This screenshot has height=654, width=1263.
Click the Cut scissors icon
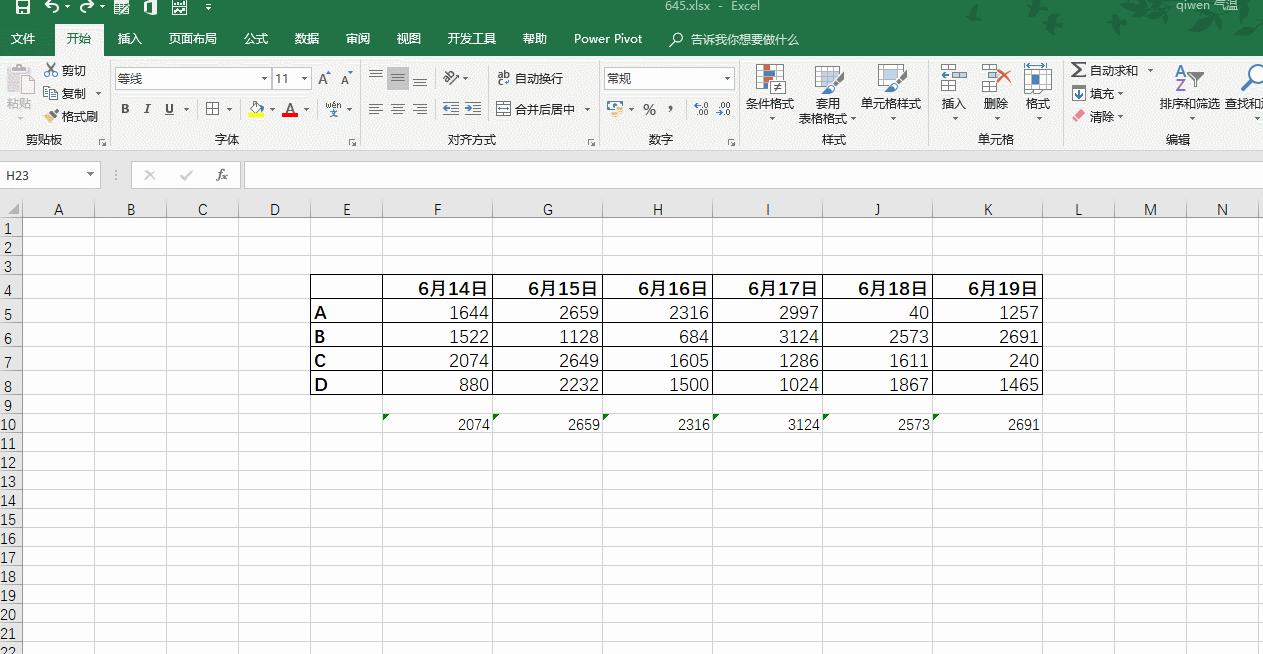[52, 71]
